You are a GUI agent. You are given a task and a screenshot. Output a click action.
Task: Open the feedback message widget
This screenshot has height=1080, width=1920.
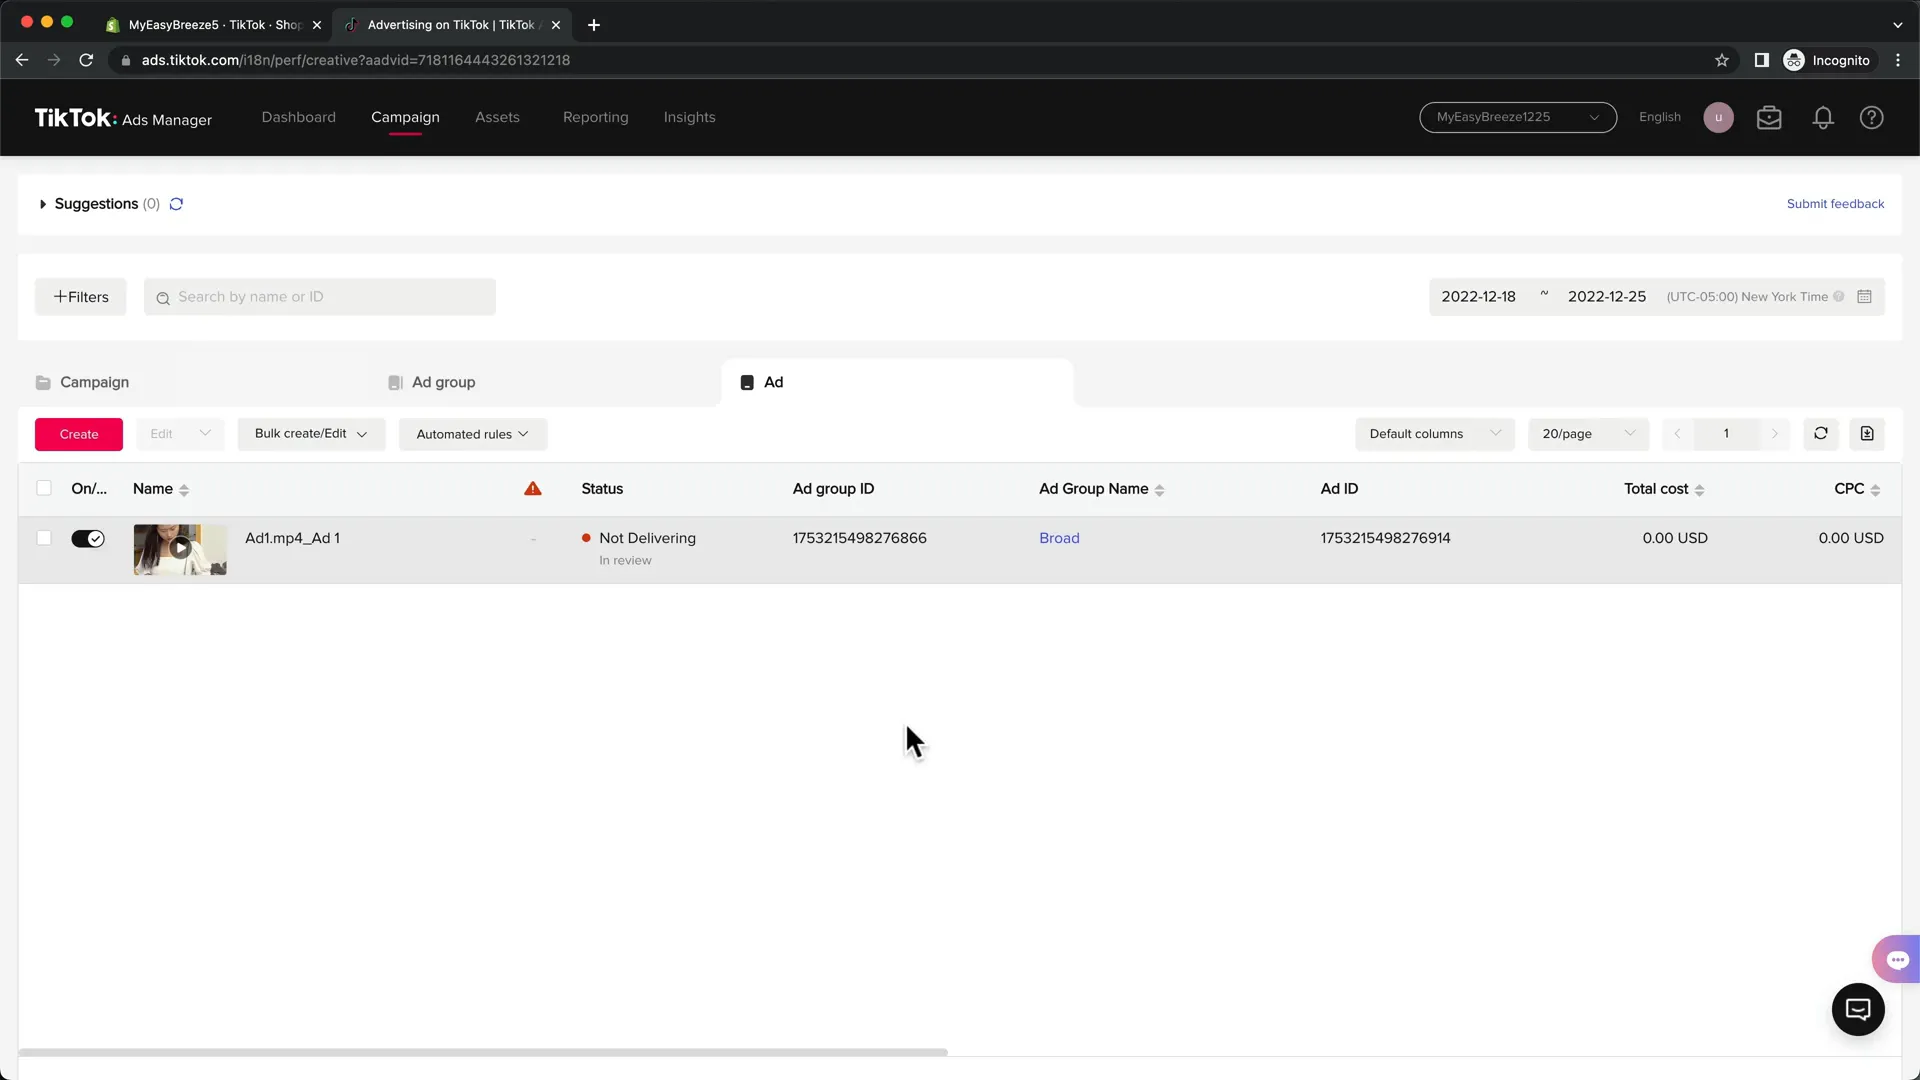1858,1009
